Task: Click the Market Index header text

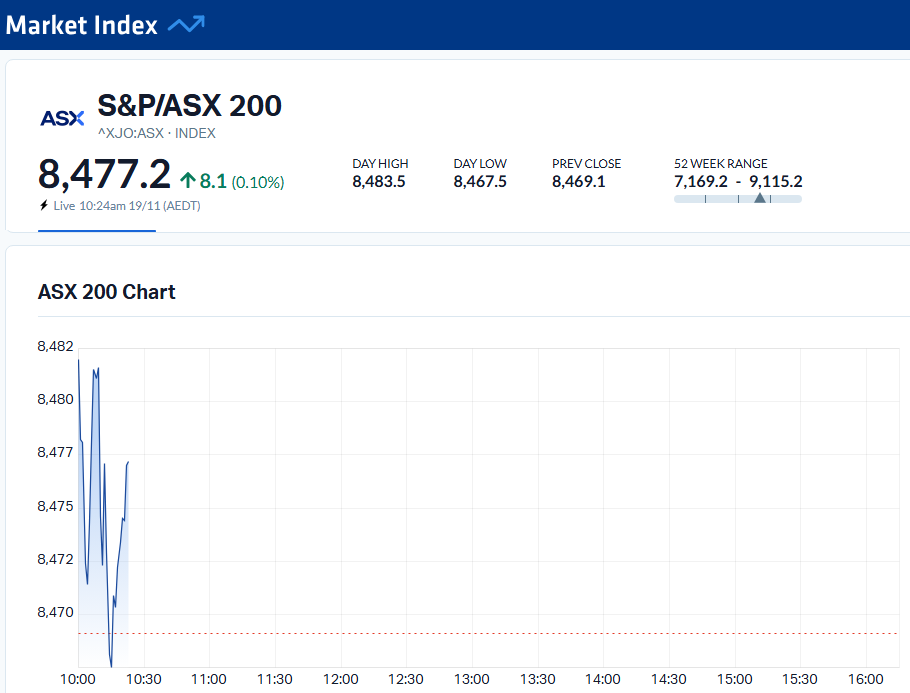Action: (x=80, y=25)
